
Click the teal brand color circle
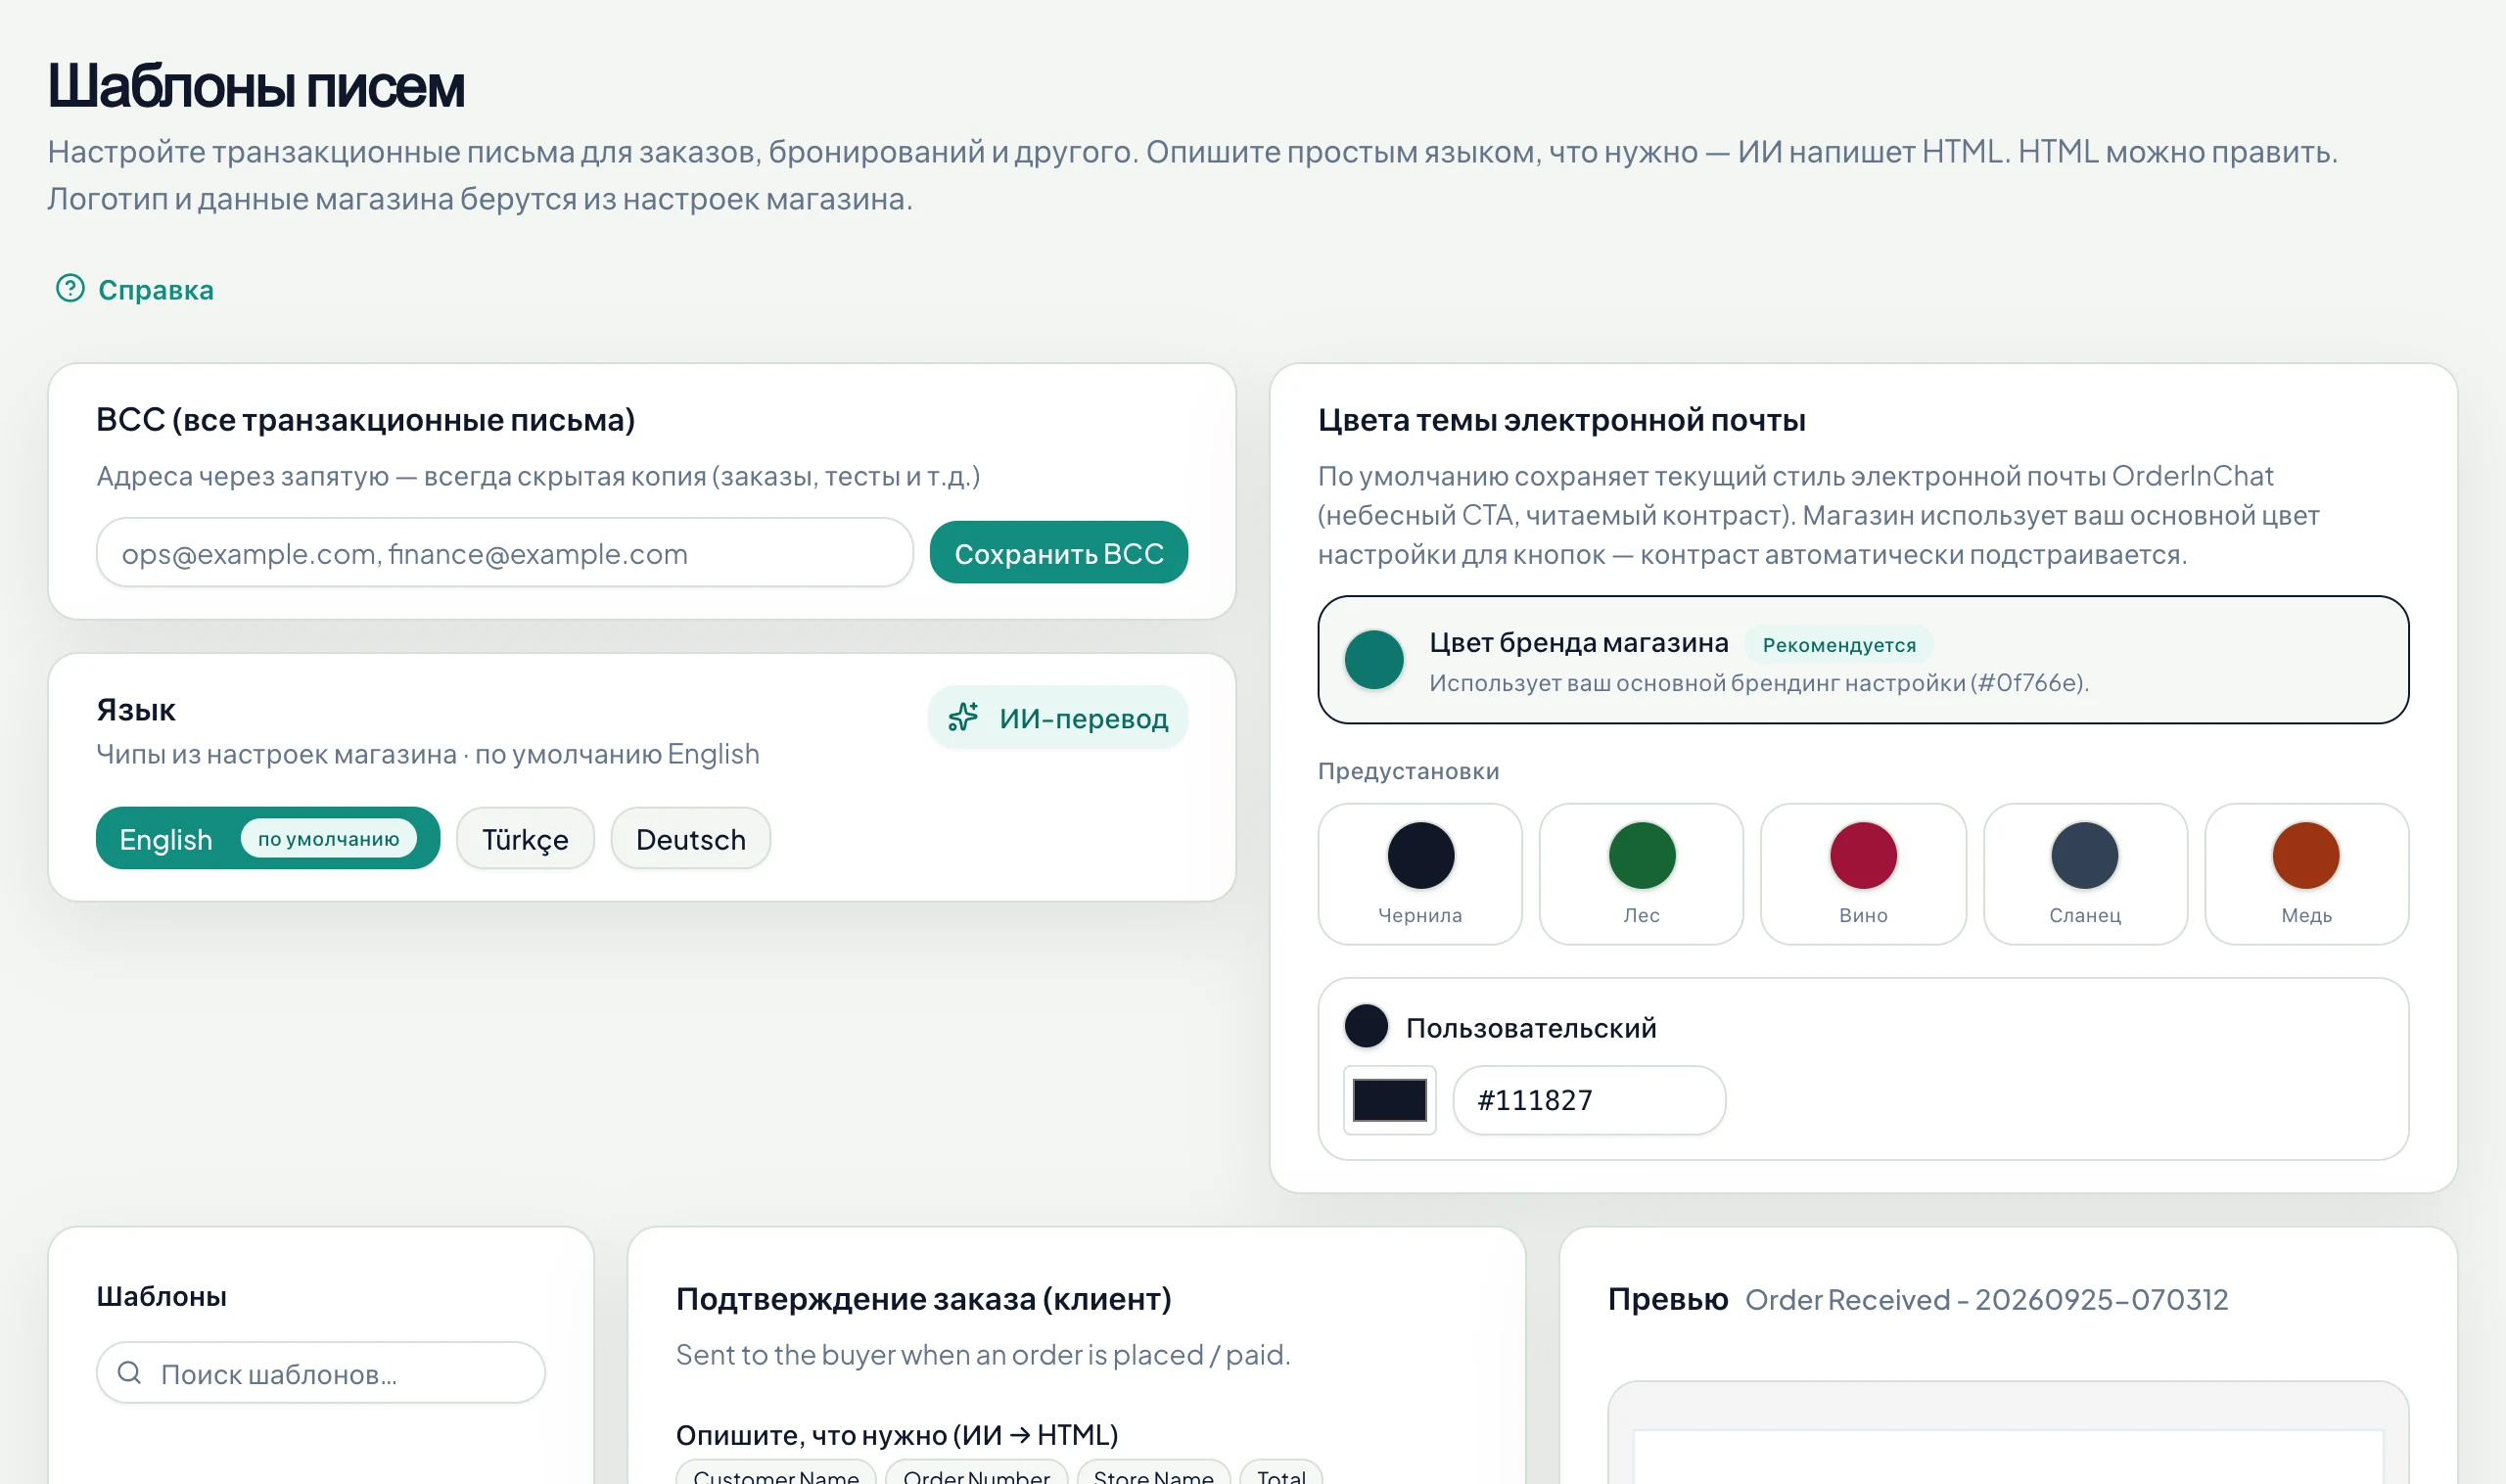[x=1374, y=660]
